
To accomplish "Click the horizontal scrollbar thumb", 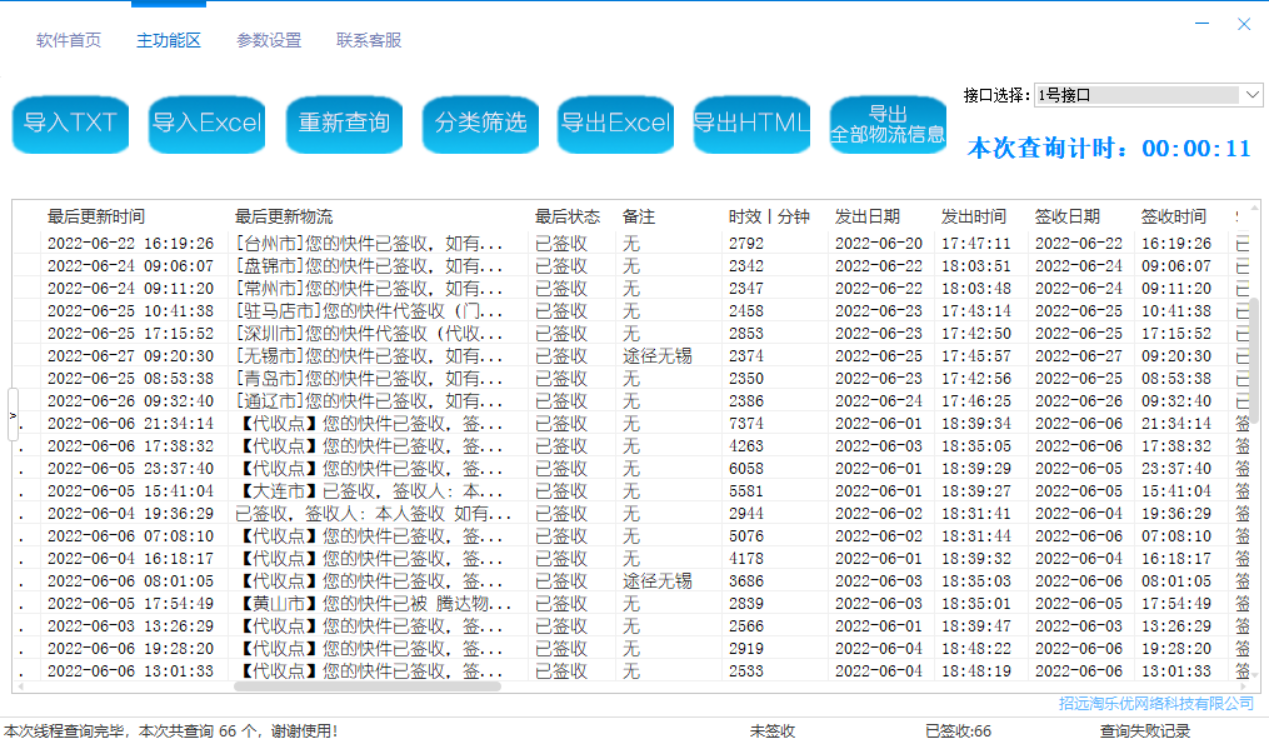I will point(367,686).
